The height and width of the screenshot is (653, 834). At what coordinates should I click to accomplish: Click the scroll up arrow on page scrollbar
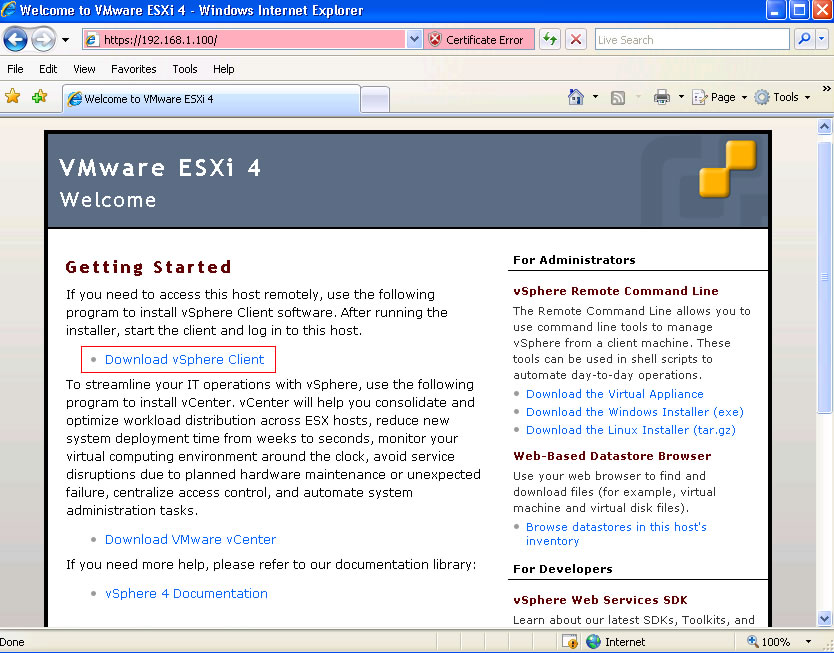tap(824, 127)
